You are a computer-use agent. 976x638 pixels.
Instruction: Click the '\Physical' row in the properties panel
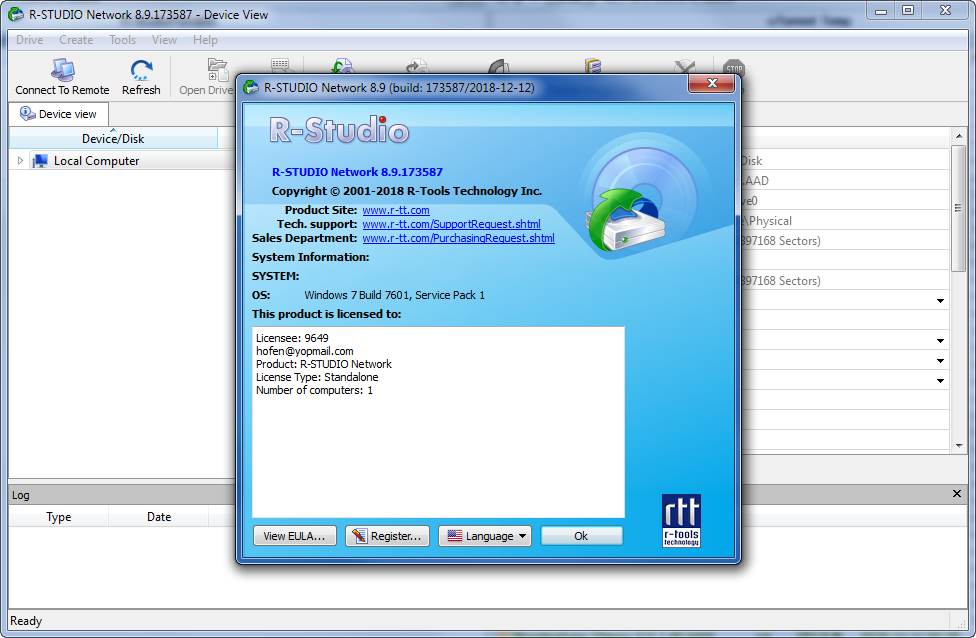pyautogui.click(x=845, y=221)
